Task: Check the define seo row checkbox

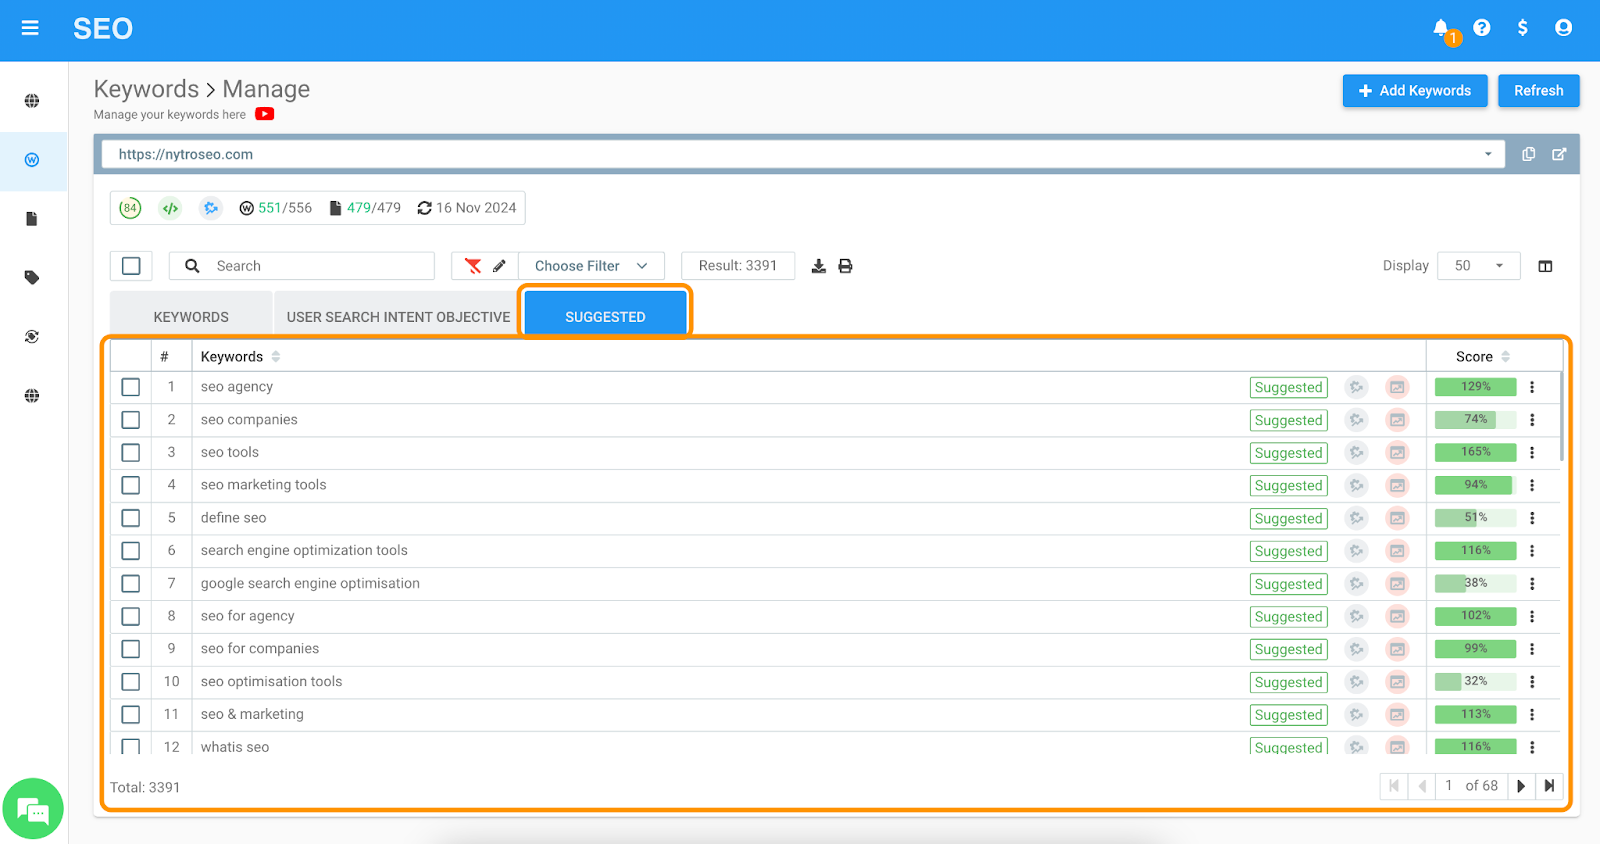Action: 131,518
